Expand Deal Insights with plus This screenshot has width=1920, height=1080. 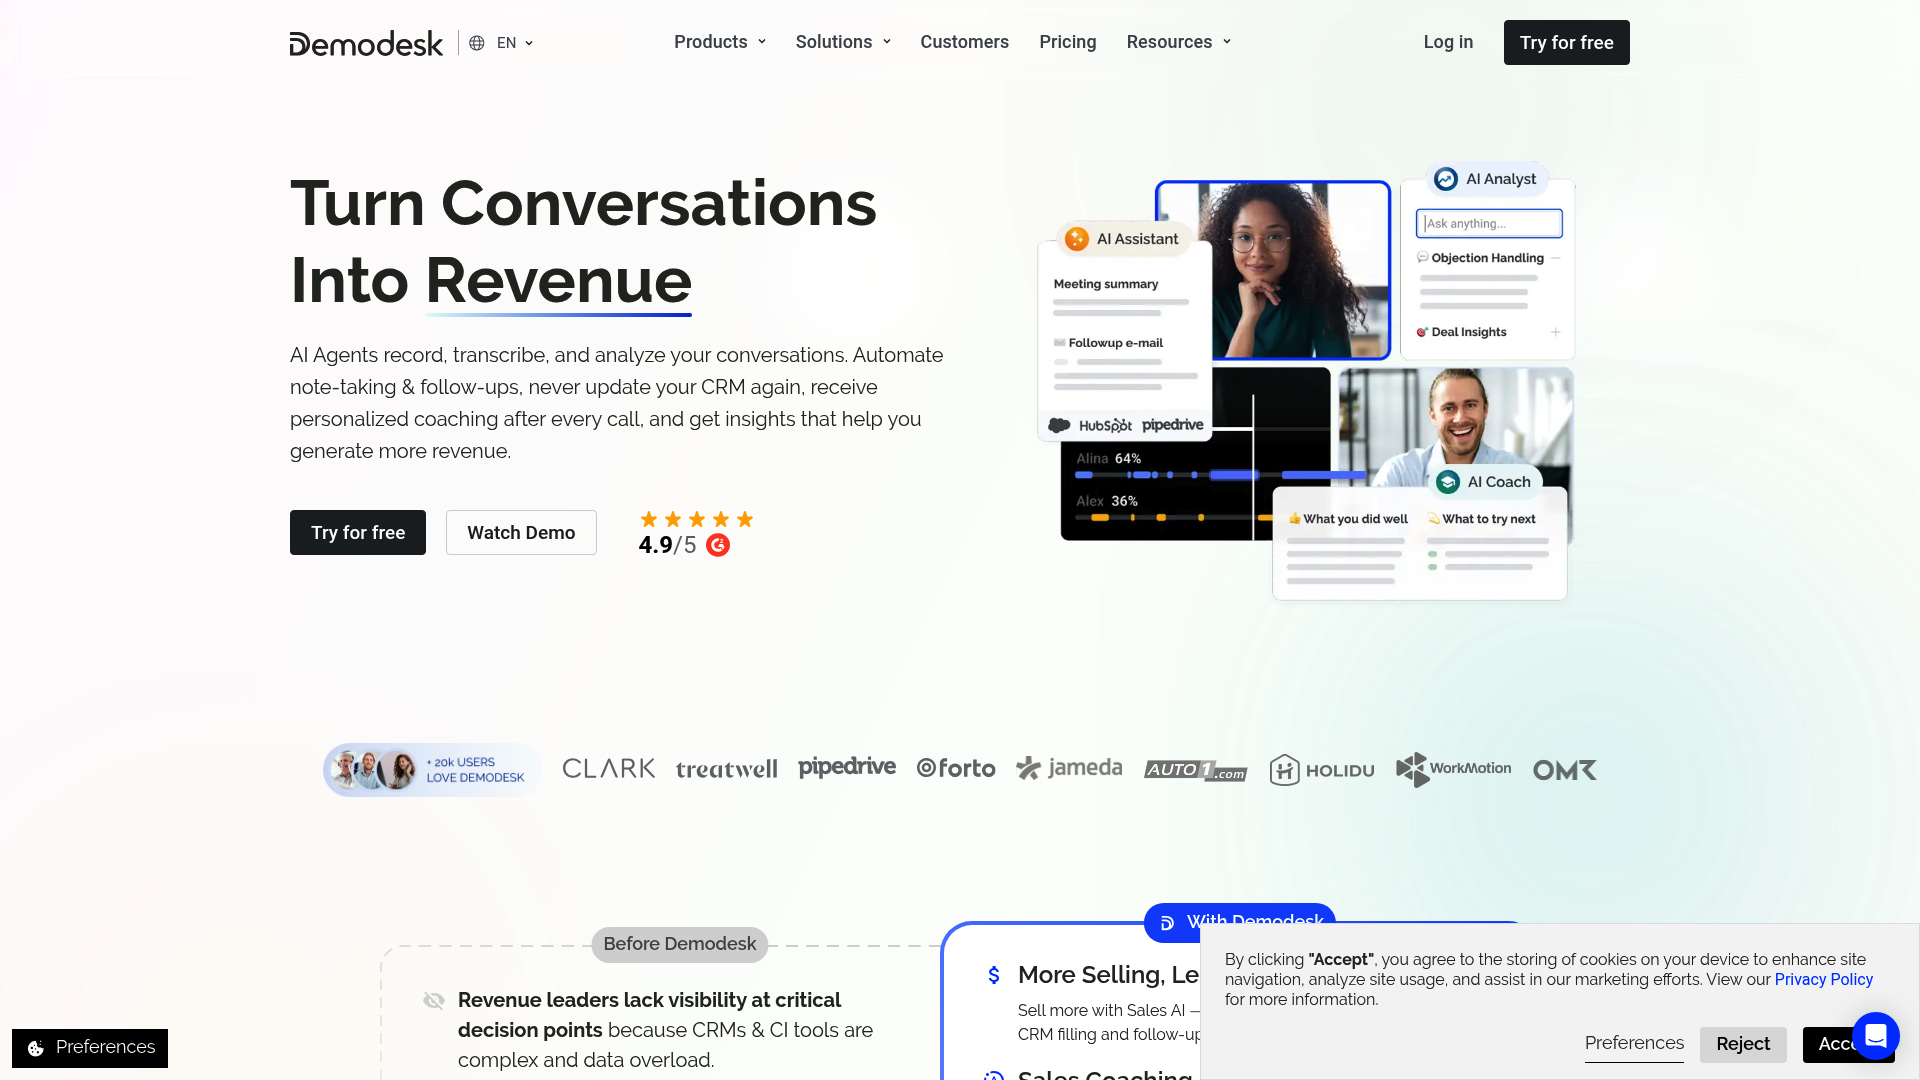click(1555, 332)
